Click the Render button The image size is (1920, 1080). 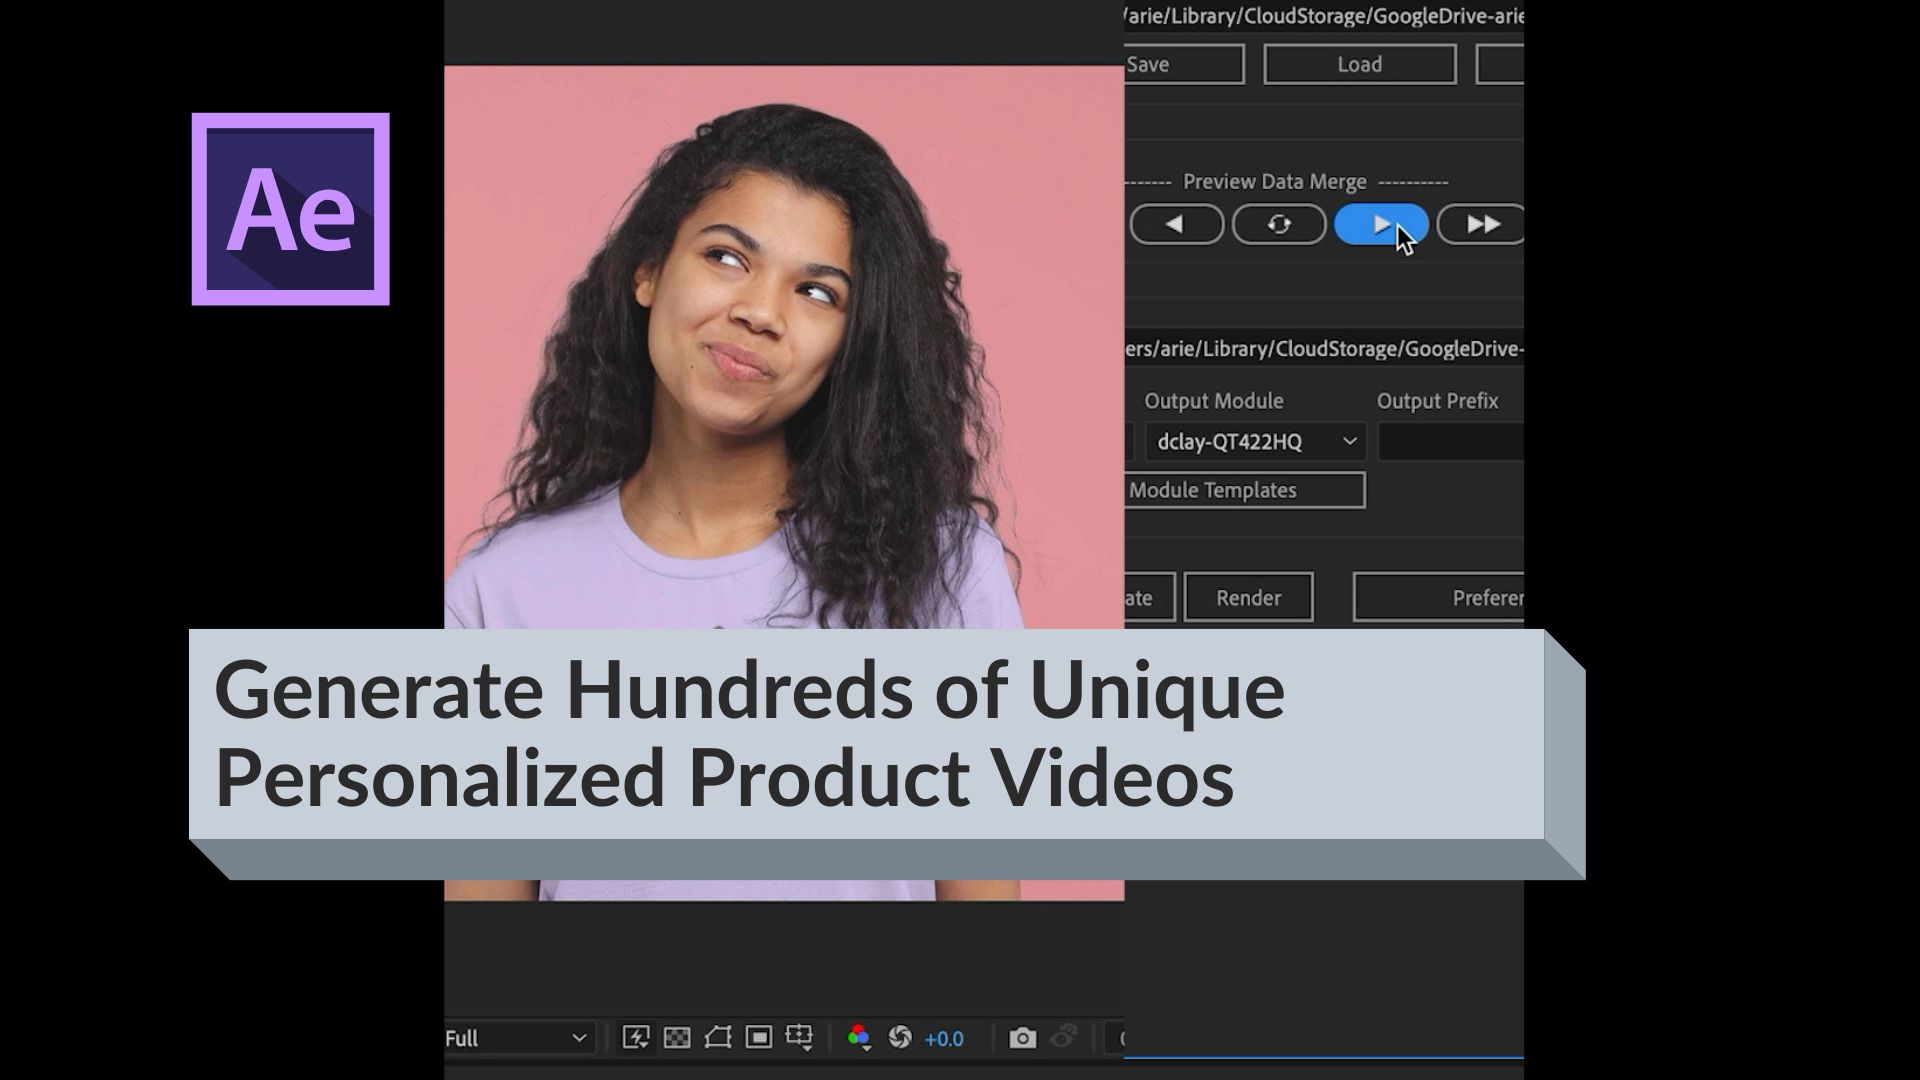pos(1249,597)
